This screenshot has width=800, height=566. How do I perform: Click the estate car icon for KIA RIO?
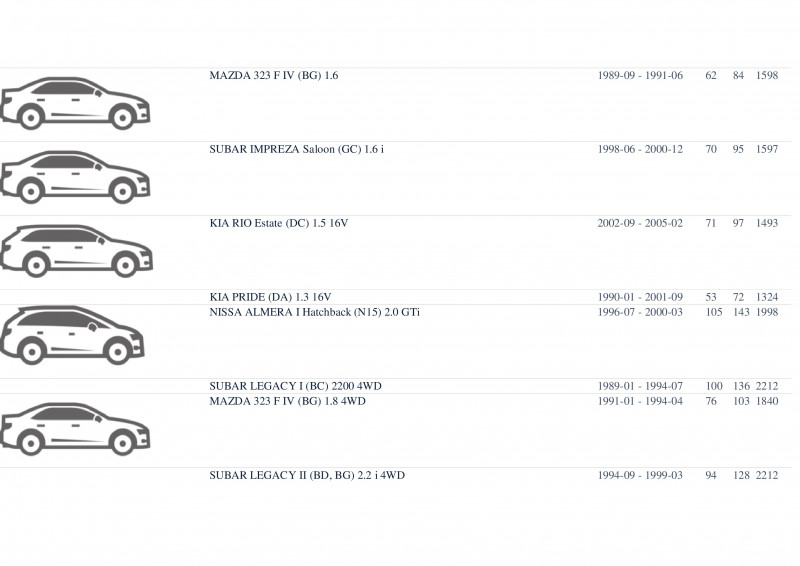pos(77,251)
